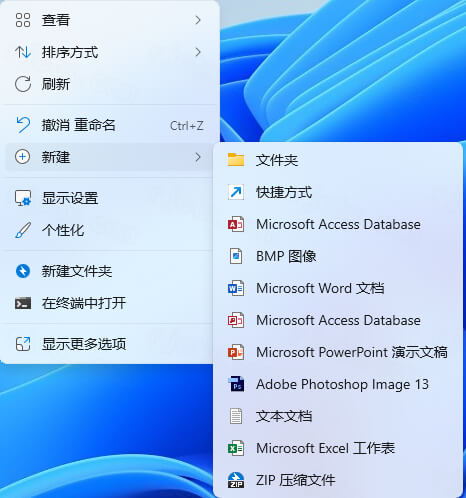Click the up-down arrows icon for 排序方式
The width and height of the screenshot is (466, 498).
click(23, 52)
